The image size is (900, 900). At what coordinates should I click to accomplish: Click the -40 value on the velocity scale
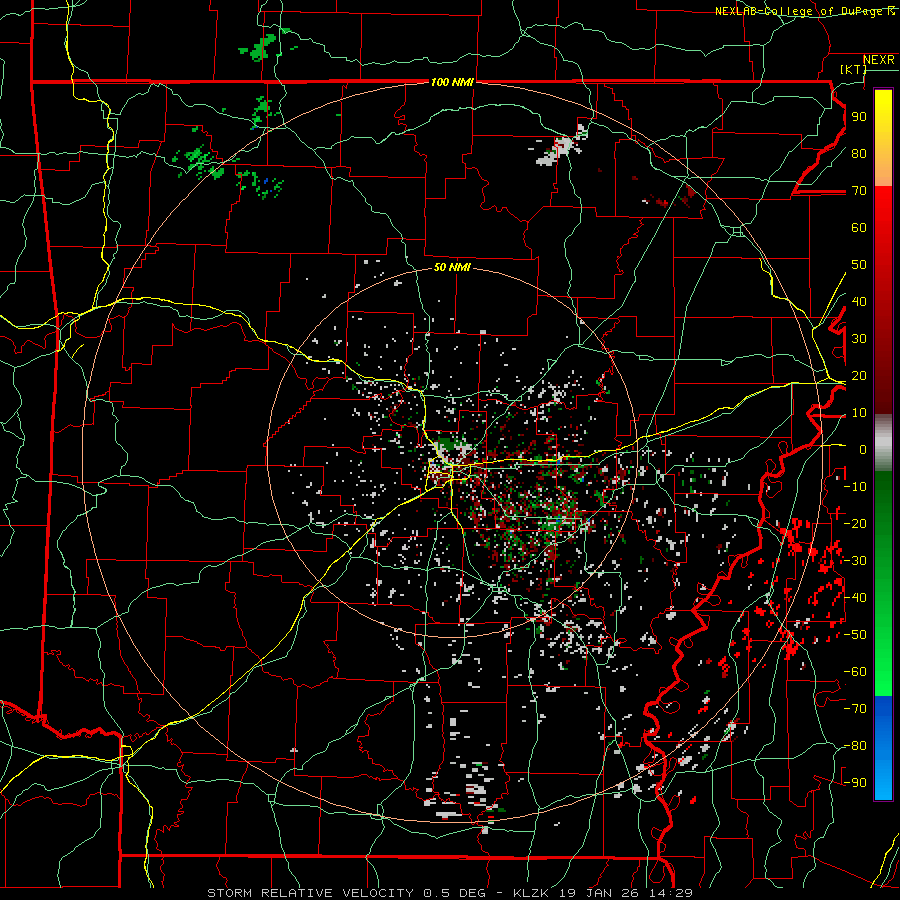(x=855, y=598)
